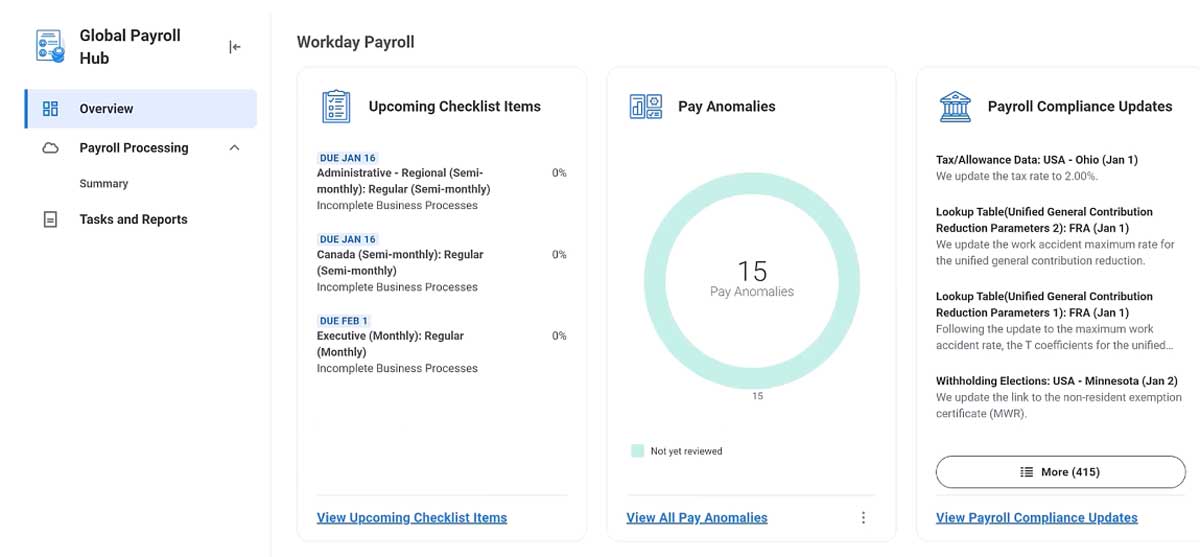
Task: Click the Payroll Processing cloud icon
Action: click(50, 148)
